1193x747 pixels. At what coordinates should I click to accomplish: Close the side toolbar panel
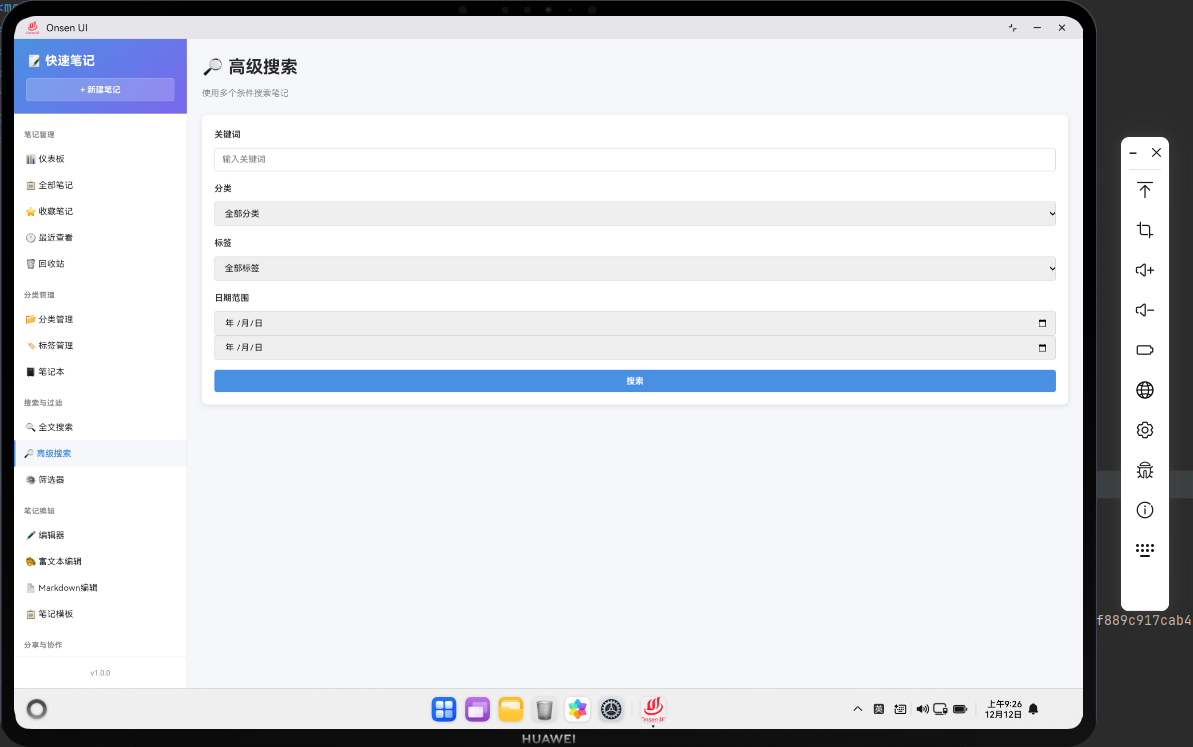point(1156,153)
